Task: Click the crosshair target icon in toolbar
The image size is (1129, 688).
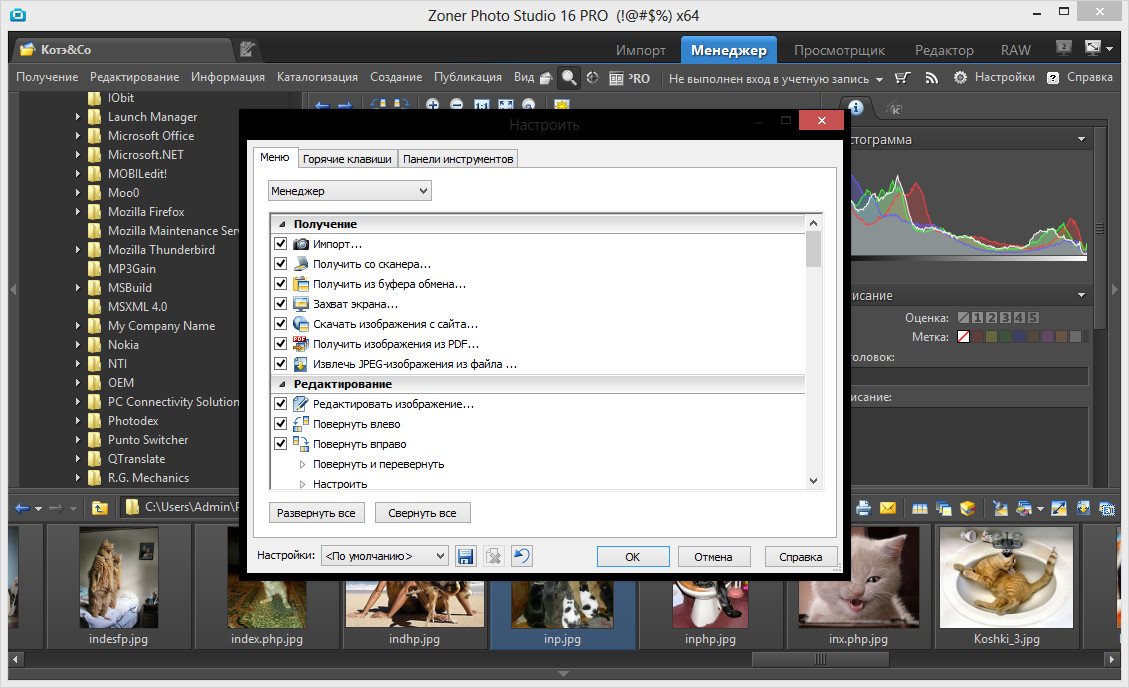Action: 593,78
